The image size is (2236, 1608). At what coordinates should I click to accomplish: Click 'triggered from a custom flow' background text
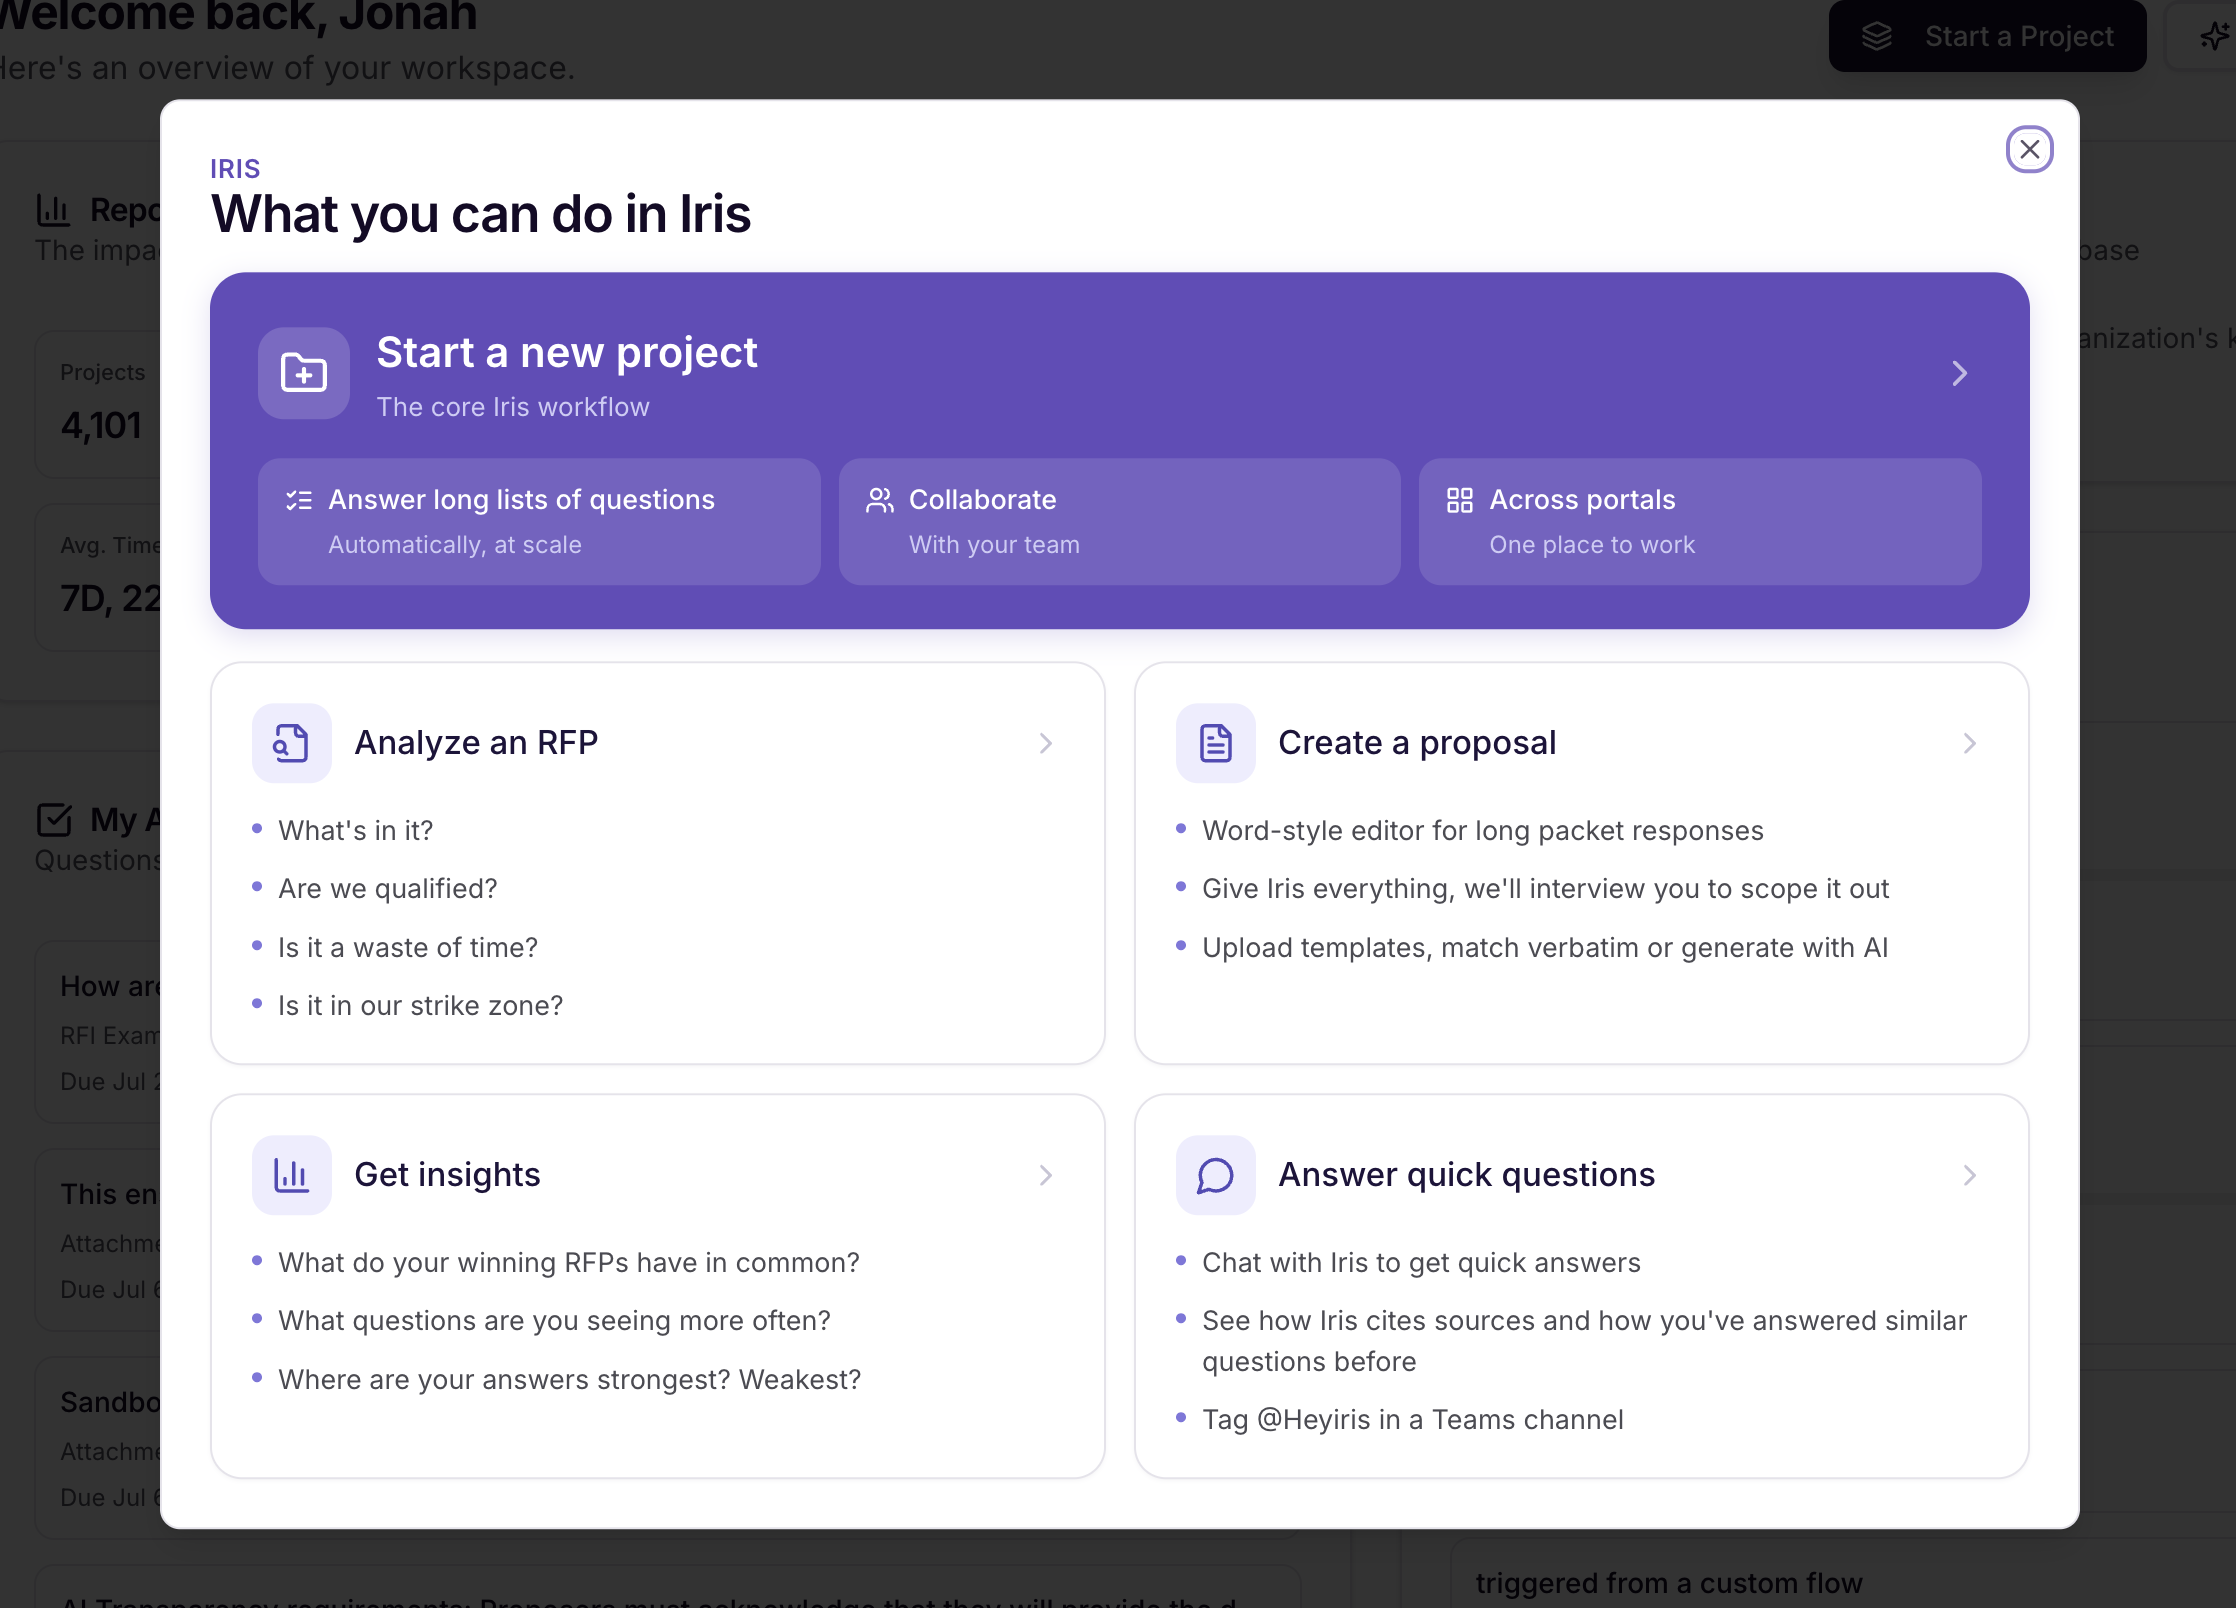point(1668,1583)
